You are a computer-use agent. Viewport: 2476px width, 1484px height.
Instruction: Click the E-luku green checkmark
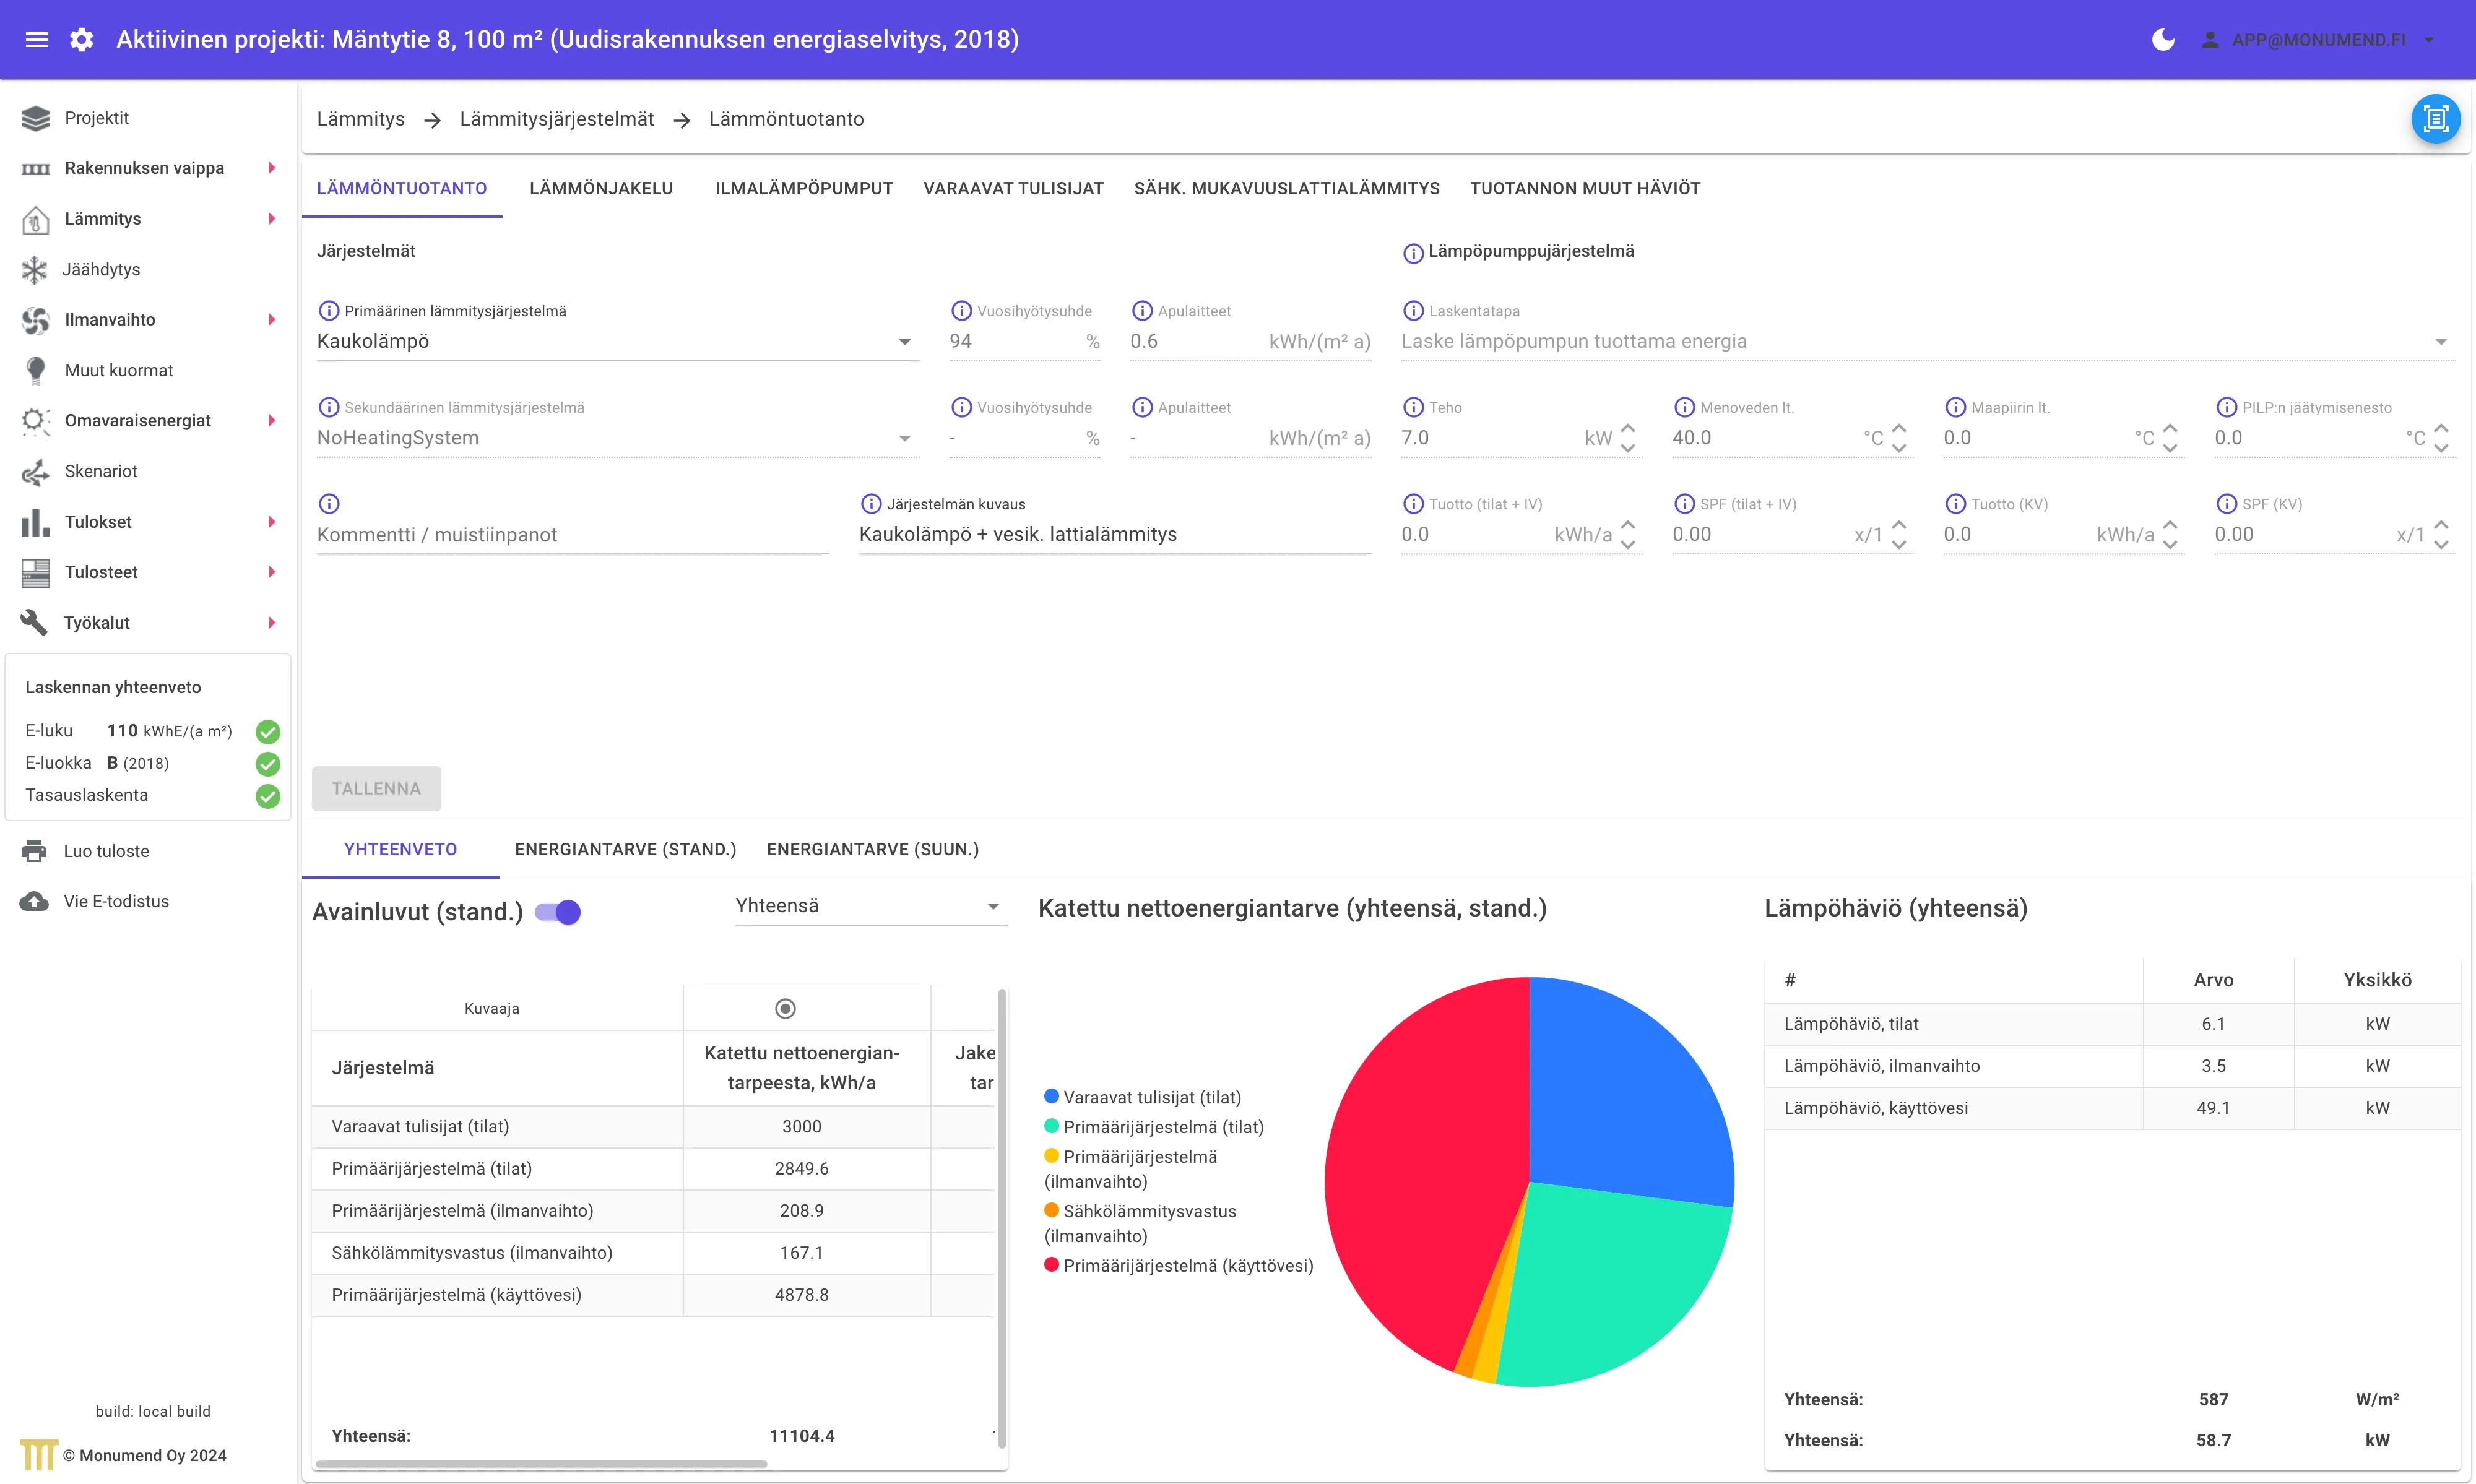click(x=268, y=732)
